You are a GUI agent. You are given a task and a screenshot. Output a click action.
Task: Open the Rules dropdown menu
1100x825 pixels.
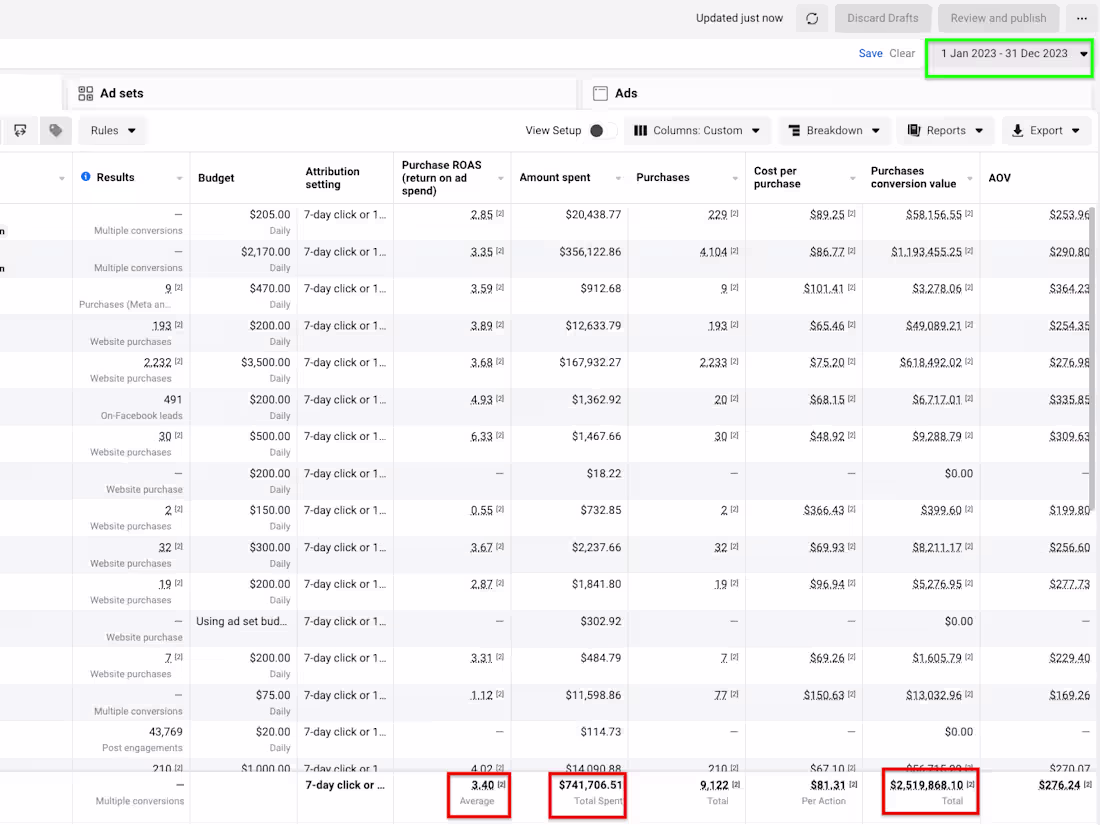point(112,130)
